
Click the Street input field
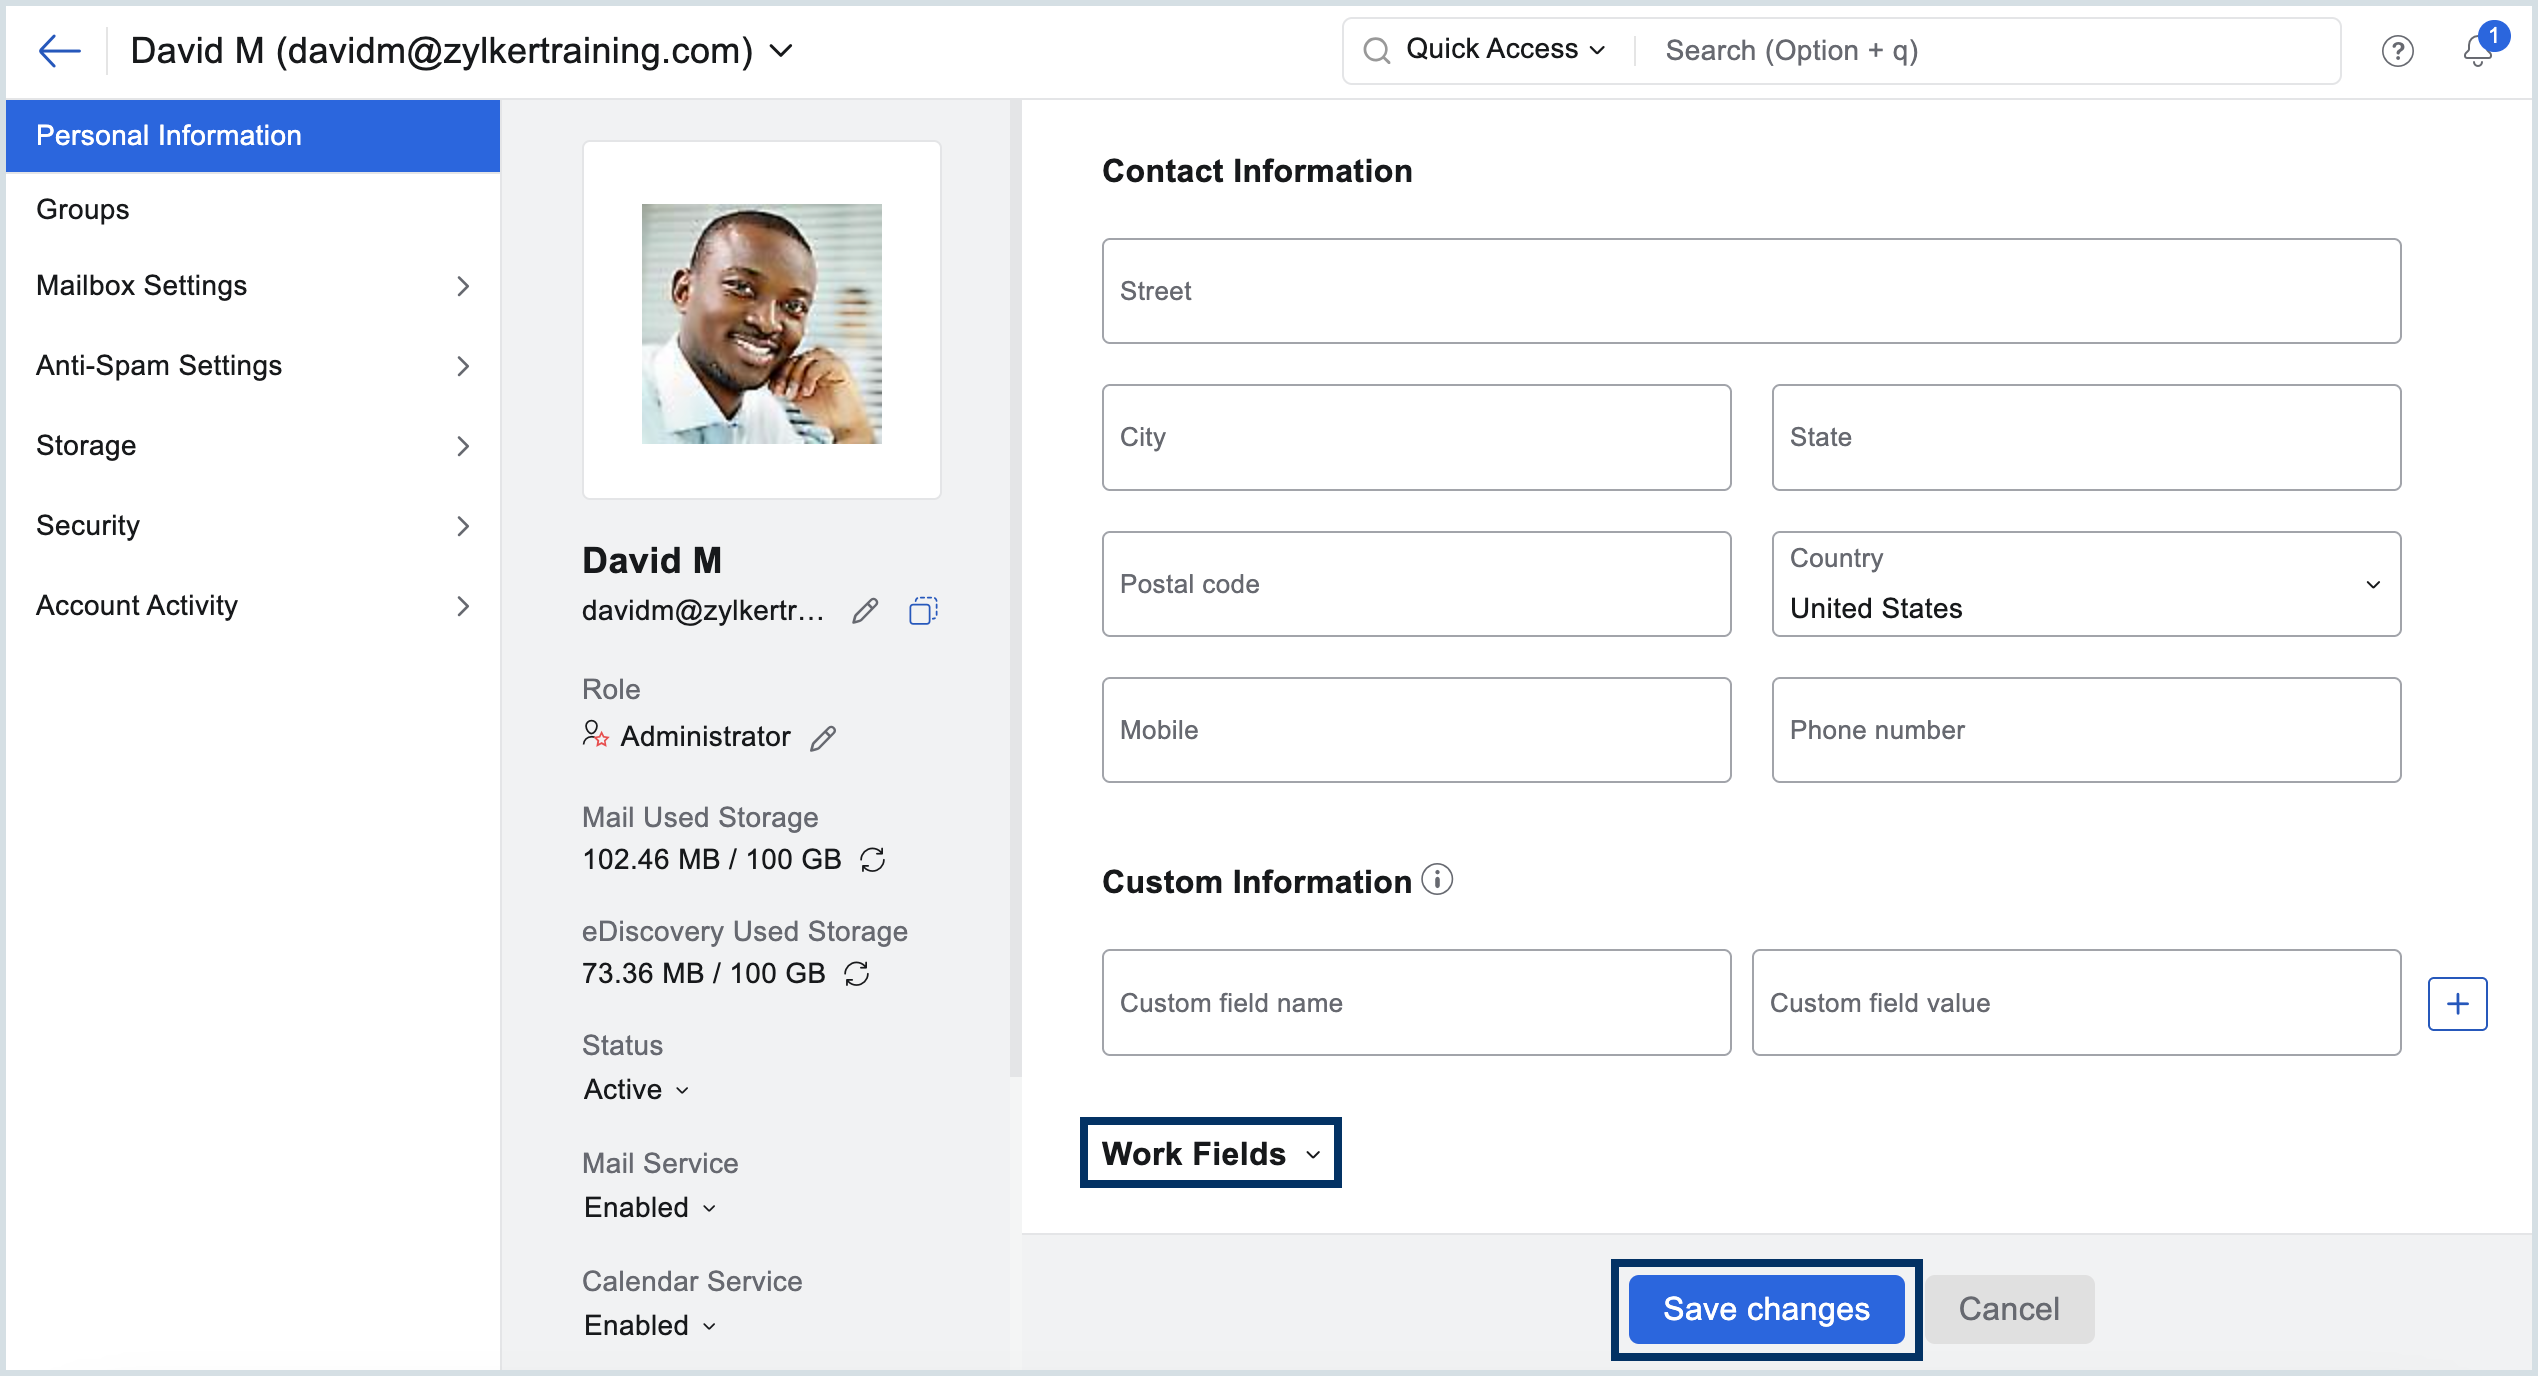[x=1751, y=291]
